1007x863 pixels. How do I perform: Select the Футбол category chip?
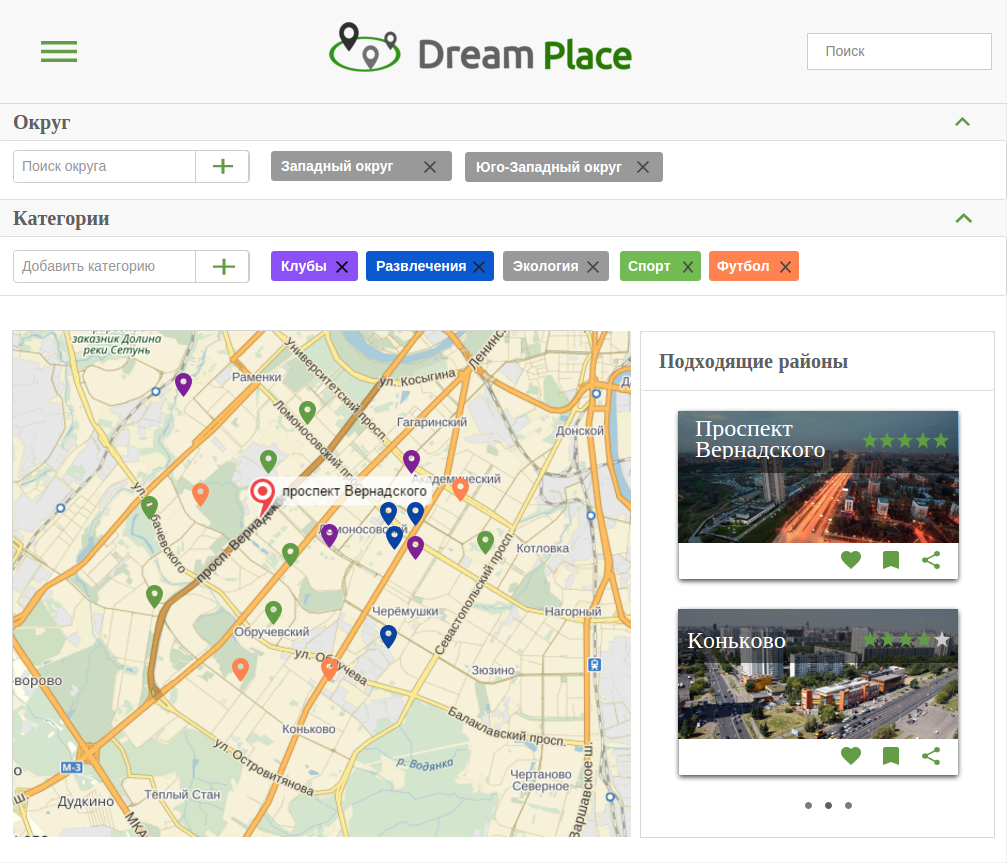click(x=753, y=266)
